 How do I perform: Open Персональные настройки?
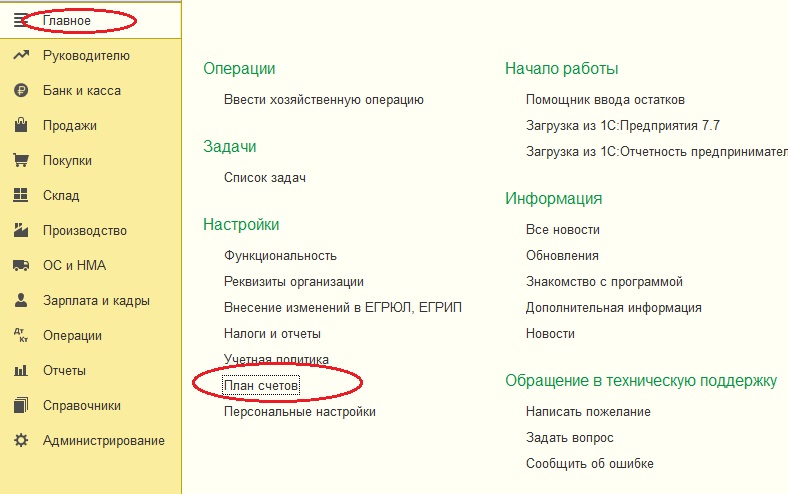tap(300, 412)
